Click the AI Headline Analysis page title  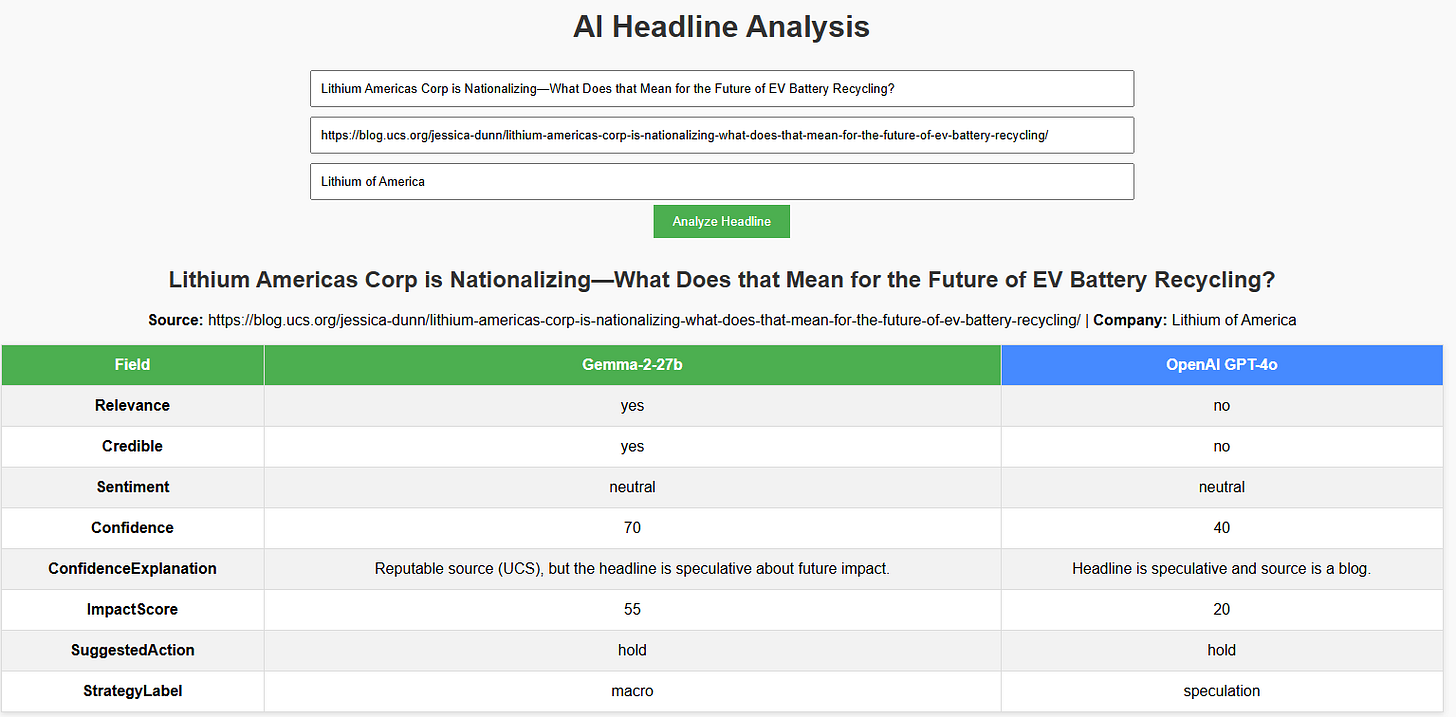point(721,27)
